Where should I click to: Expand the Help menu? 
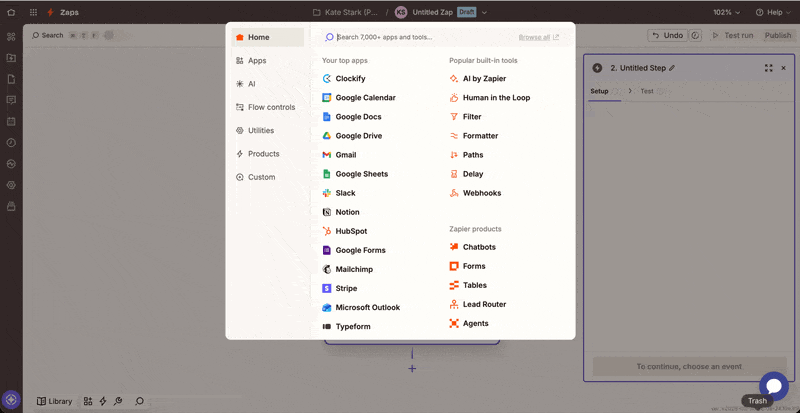click(773, 12)
